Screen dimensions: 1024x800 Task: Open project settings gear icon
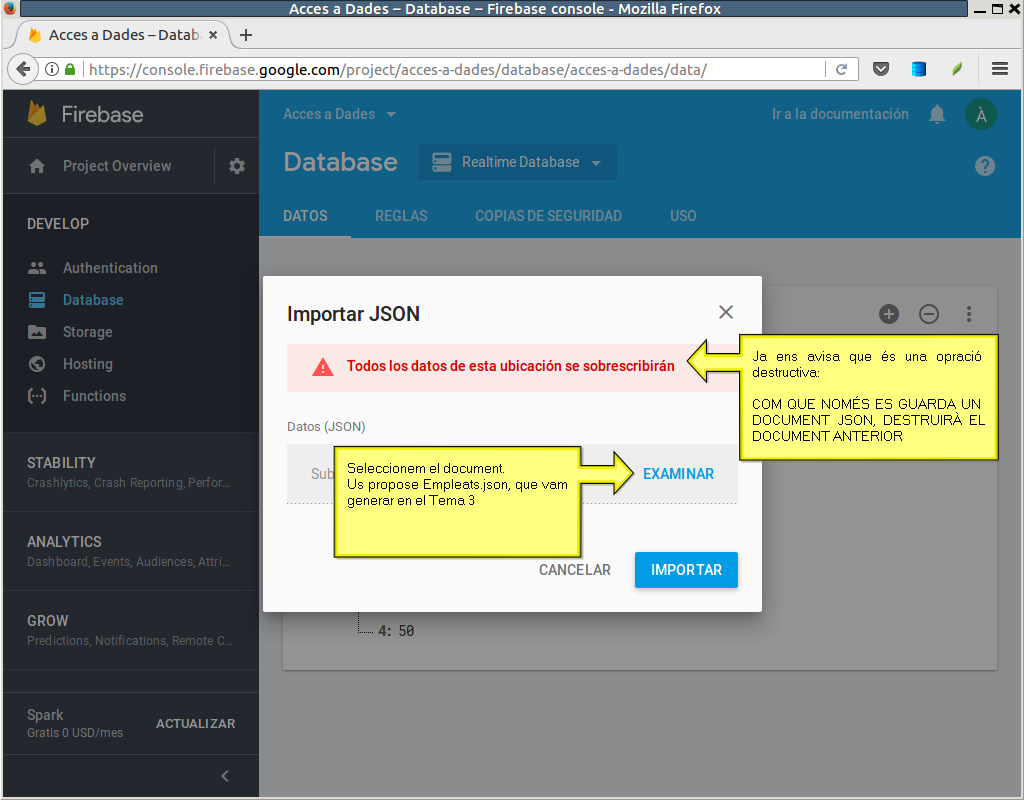(x=237, y=166)
